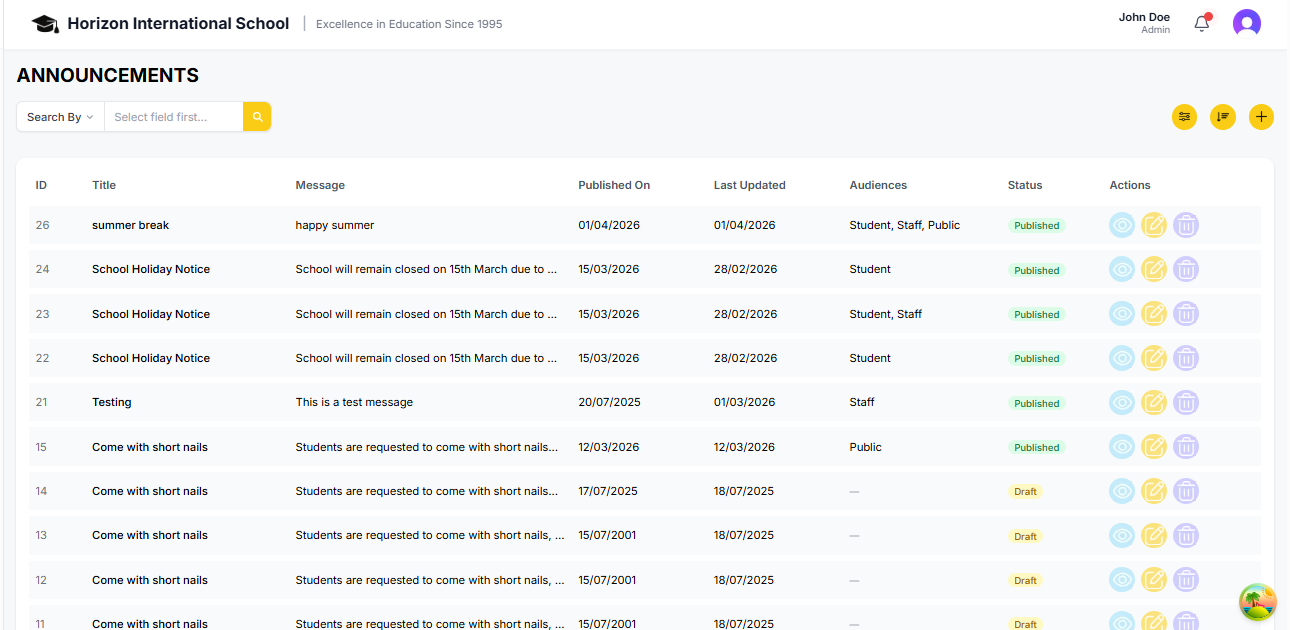
Task: Edit draft announcement ID 13
Action: point(1154,535)
